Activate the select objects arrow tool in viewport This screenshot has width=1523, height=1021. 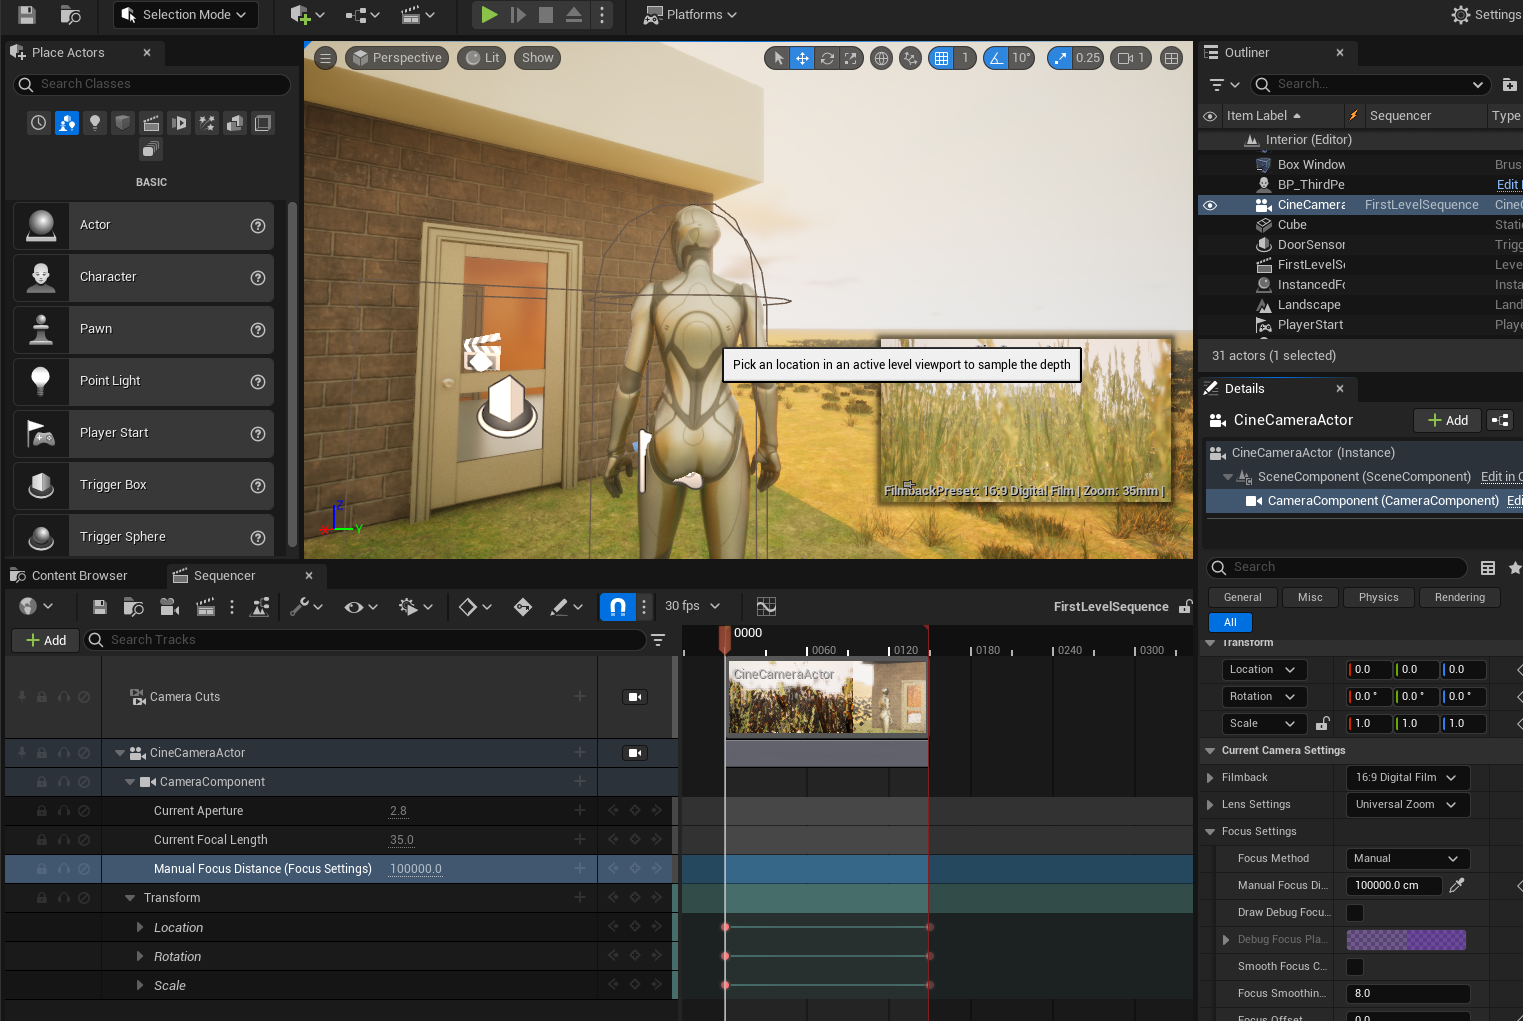(x=779, y=58)
